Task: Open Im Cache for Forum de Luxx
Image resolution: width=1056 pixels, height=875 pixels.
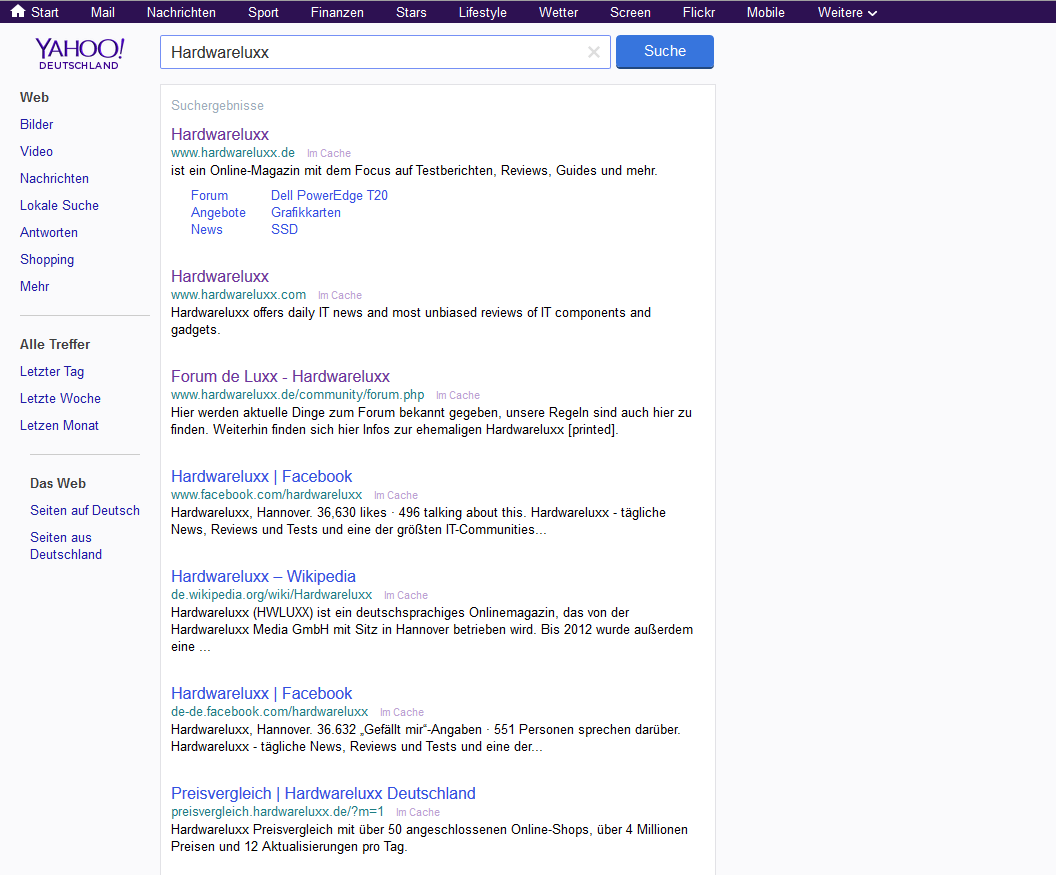Action: (x=457, y=395)
